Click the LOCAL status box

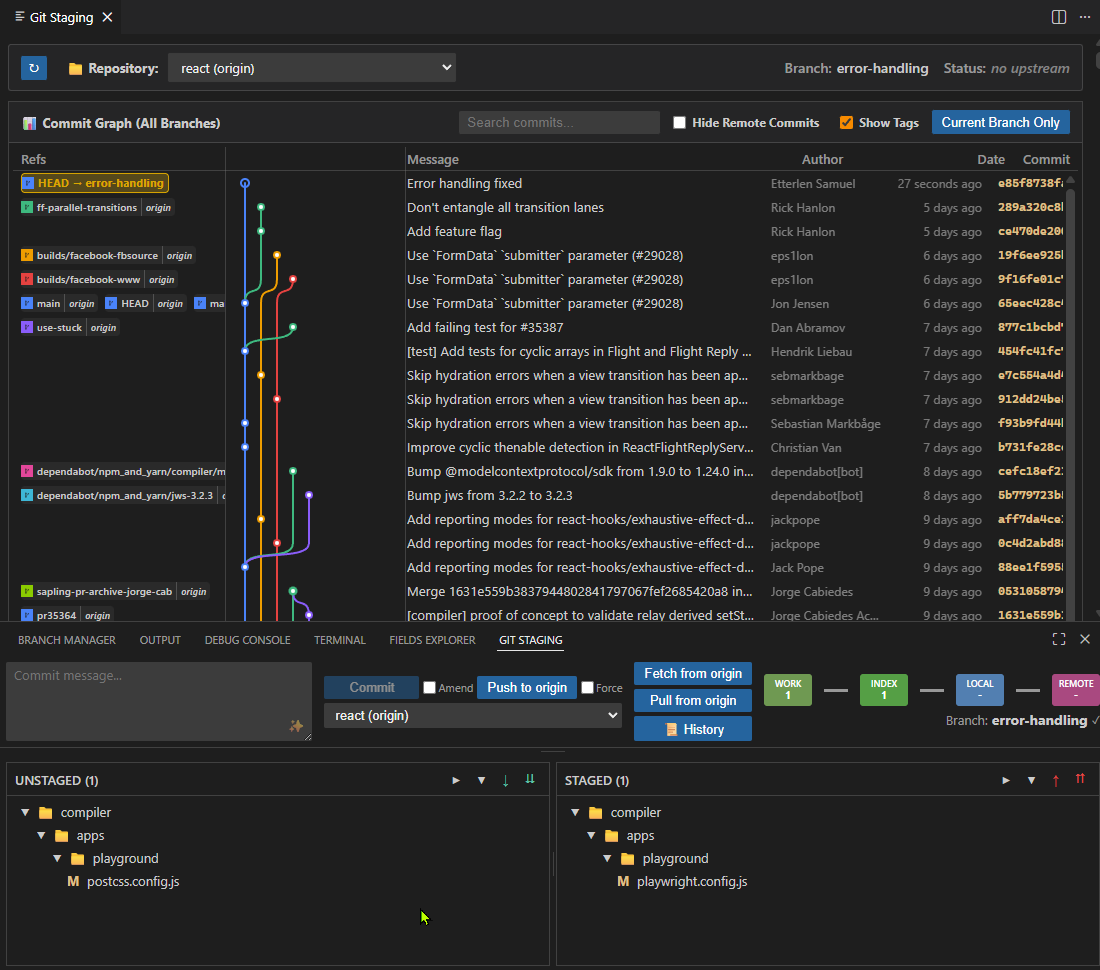[x=980, y=689]
